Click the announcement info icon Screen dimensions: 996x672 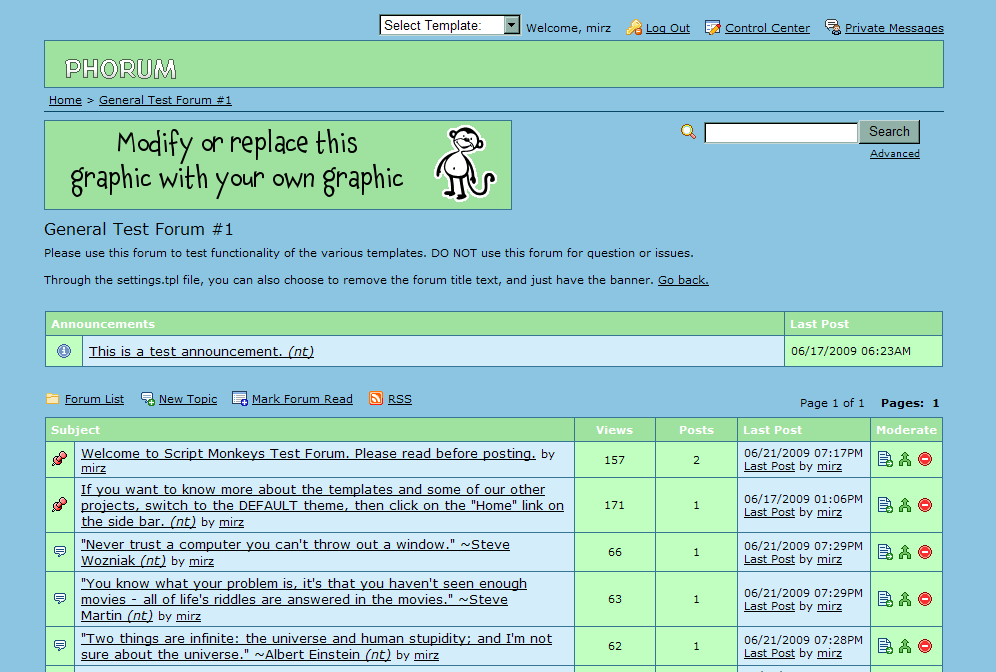click(x=64, y=351)
